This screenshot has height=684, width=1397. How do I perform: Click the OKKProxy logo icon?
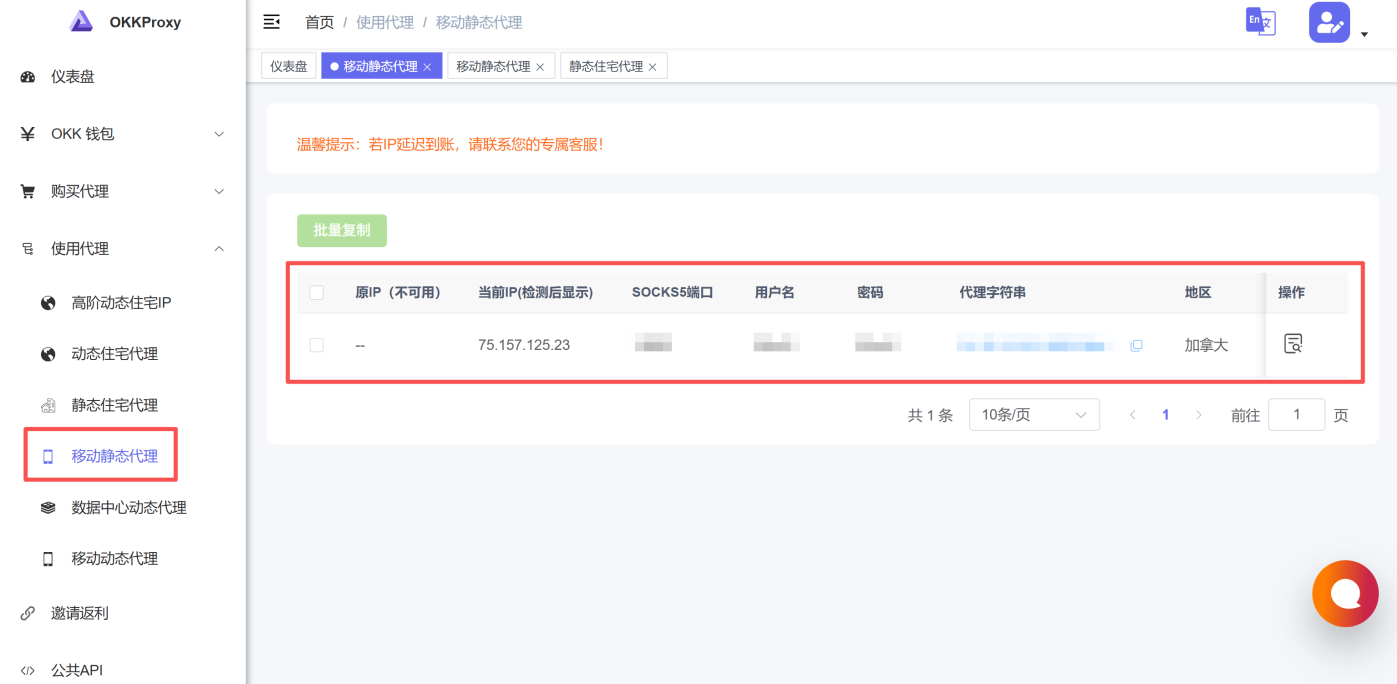pyautogui.click(x=82, y=21)
